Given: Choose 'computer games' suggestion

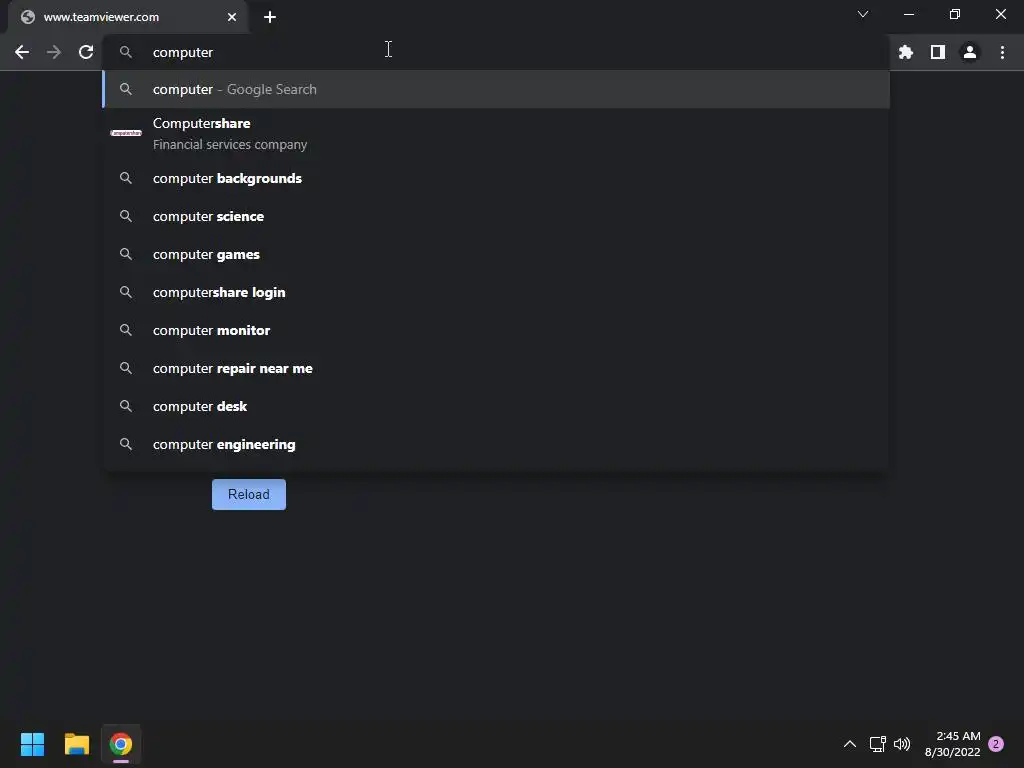Looking at the screenshot, I should point(496,254).
